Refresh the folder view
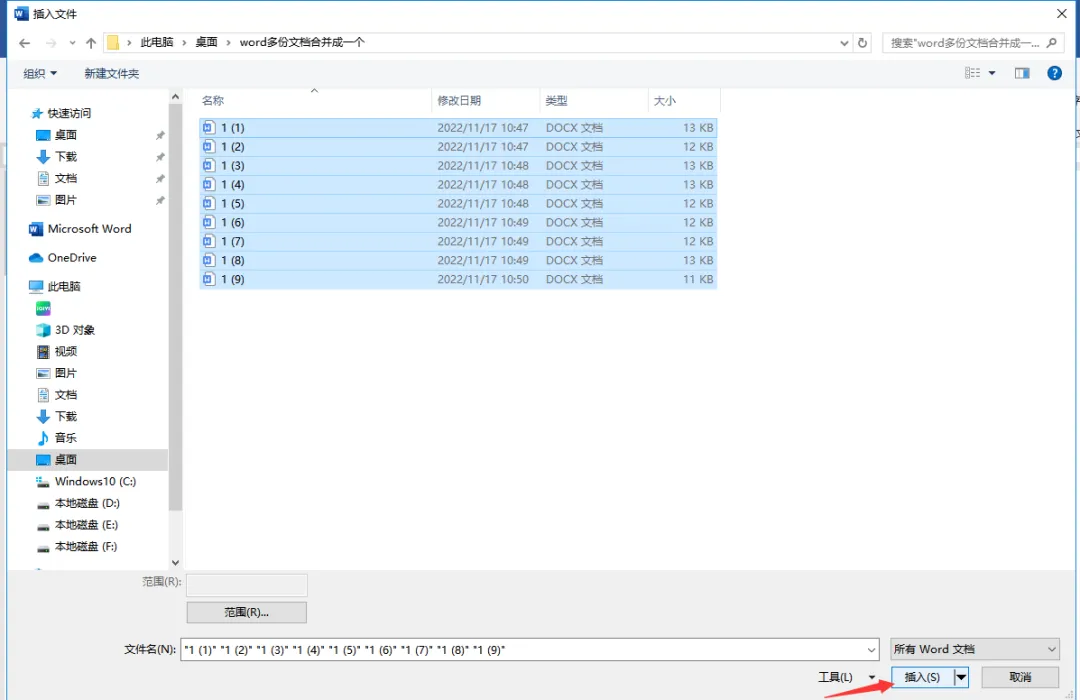1080x700 pixels. [x=862, y=43]
